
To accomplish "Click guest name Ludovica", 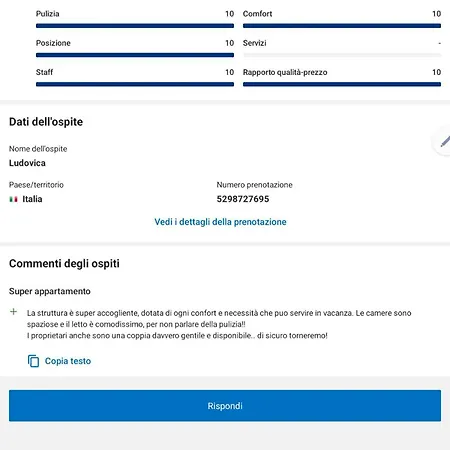I will (x=27, y=163).
